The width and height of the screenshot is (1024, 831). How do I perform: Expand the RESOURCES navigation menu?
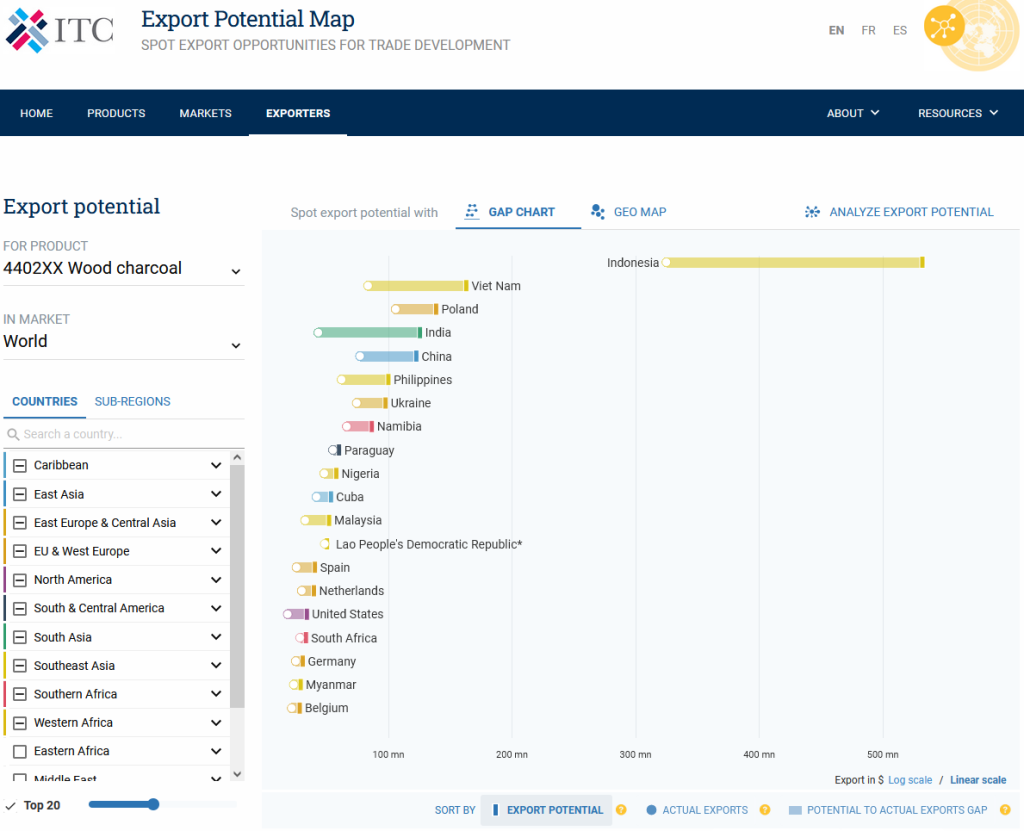958,113
